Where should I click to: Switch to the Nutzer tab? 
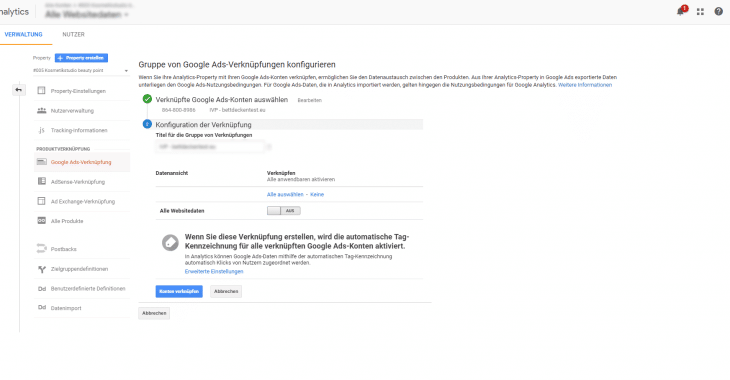click(x=74, y=34)
